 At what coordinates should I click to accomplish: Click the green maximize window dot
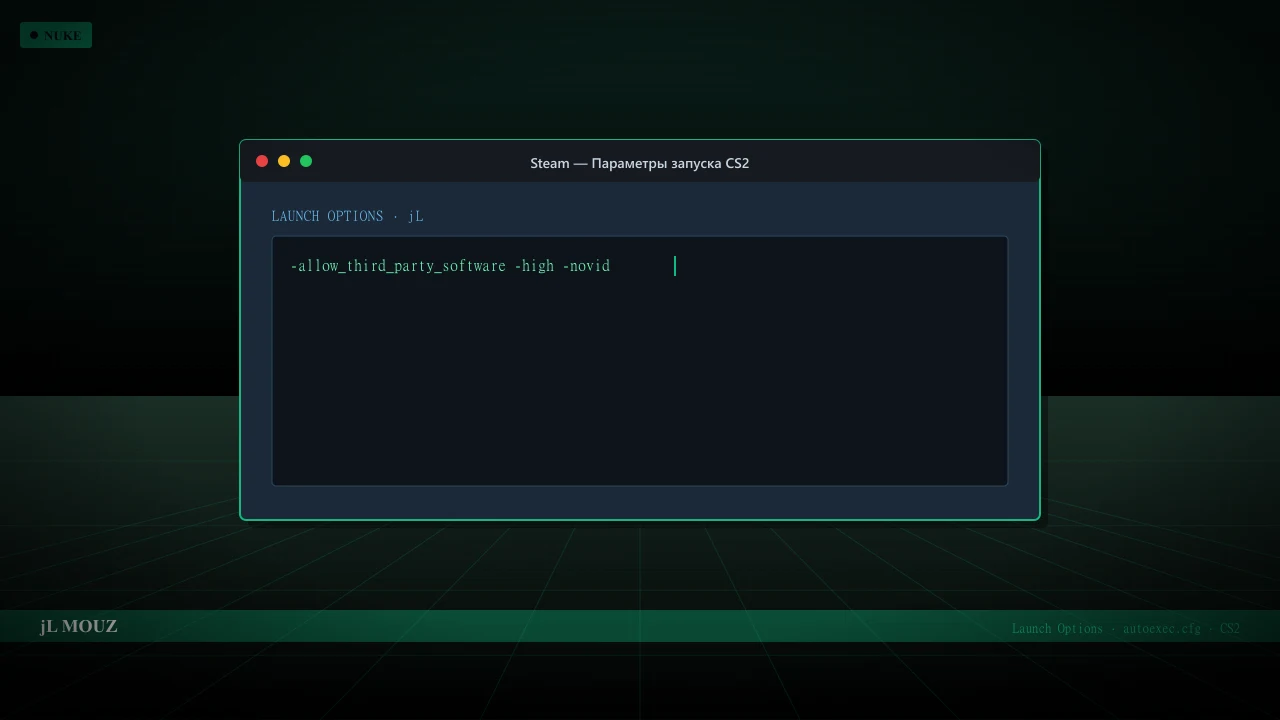[x=306, y=161]
